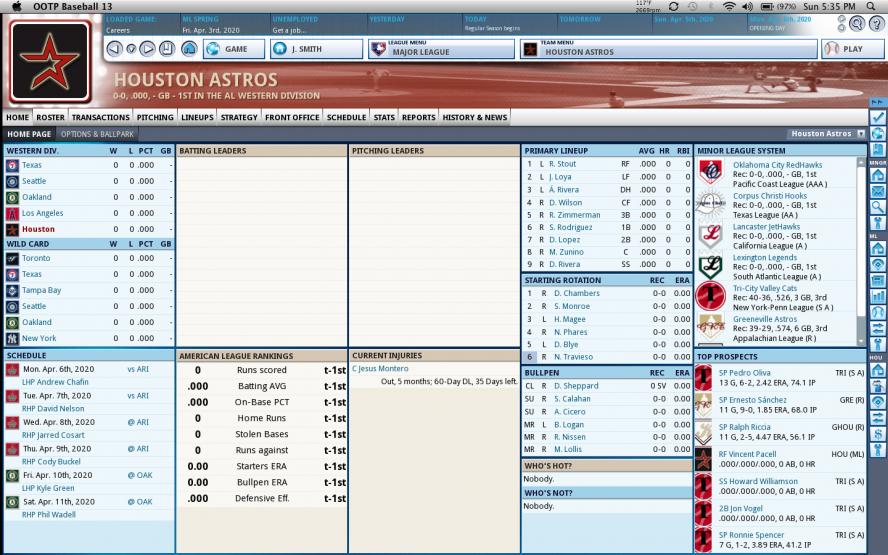Viewport: 888px width, 555px height.
Task: Click the dollar sign finances icon in sidebar
Action: [878, 434]
